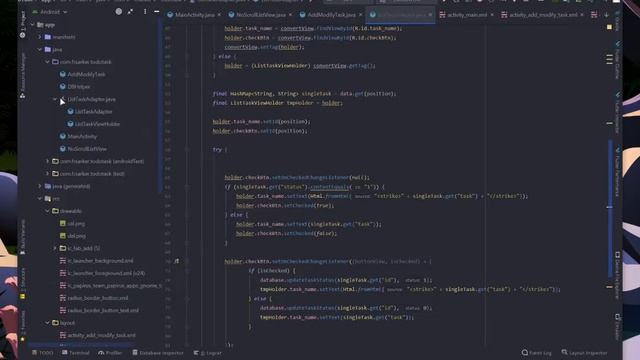Image resolution: width=640 pixels, height=360 pixels.
Task: Collapse the layout folder
Action: coord(47,322)
